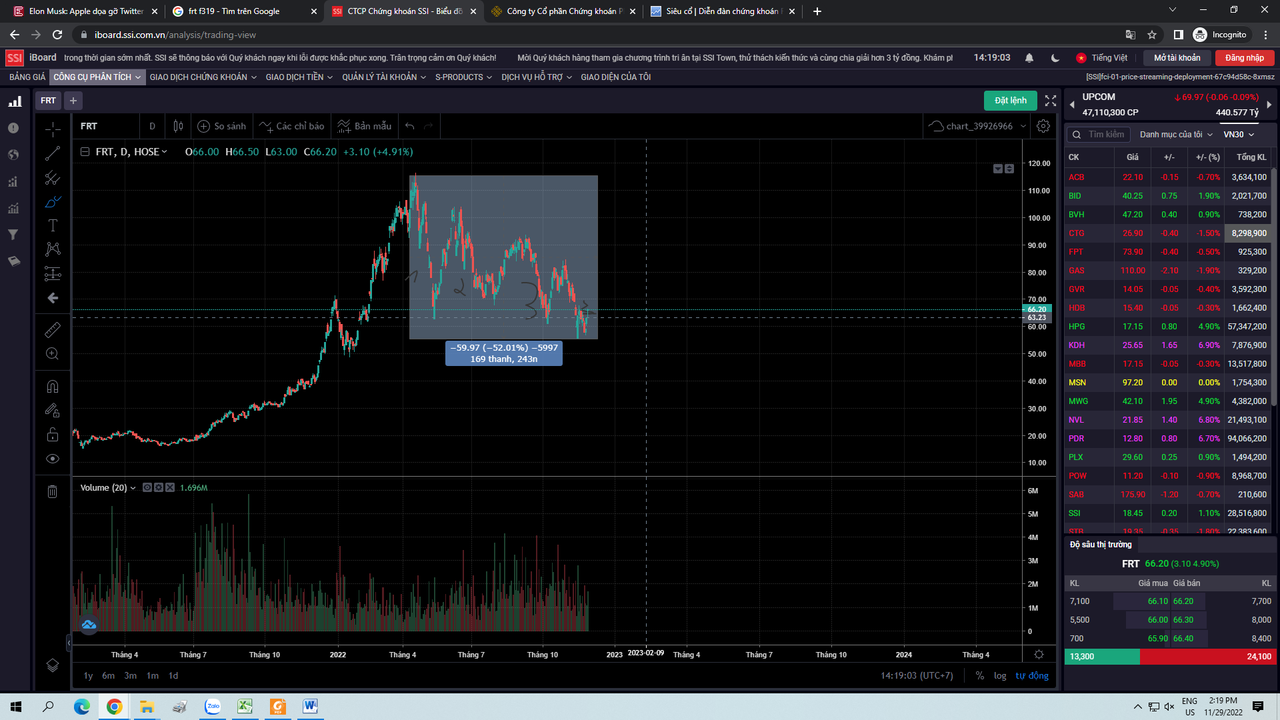Click the 'Tìm kiếm' search field
The width and height of the screenshot is (1280, 720).
[1100, 134]
